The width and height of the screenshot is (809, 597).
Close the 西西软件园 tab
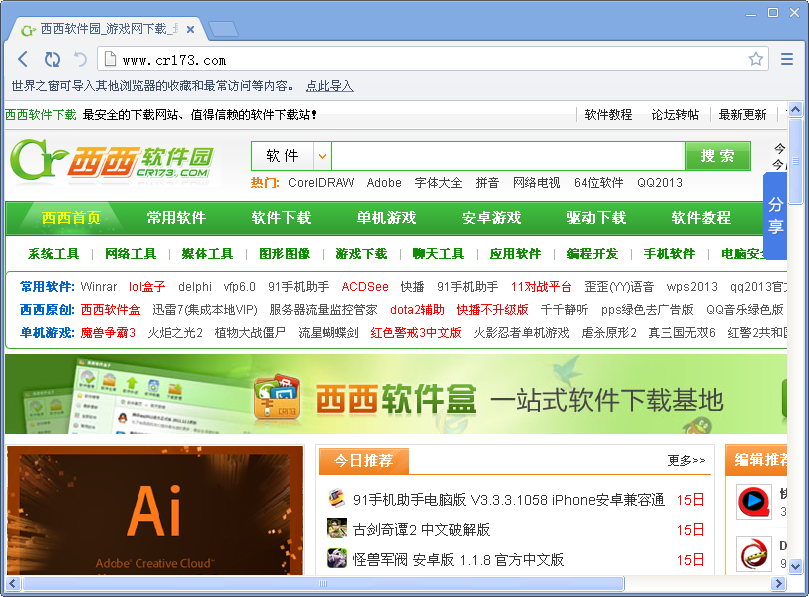pyautogui.click(x=190, y=29)
